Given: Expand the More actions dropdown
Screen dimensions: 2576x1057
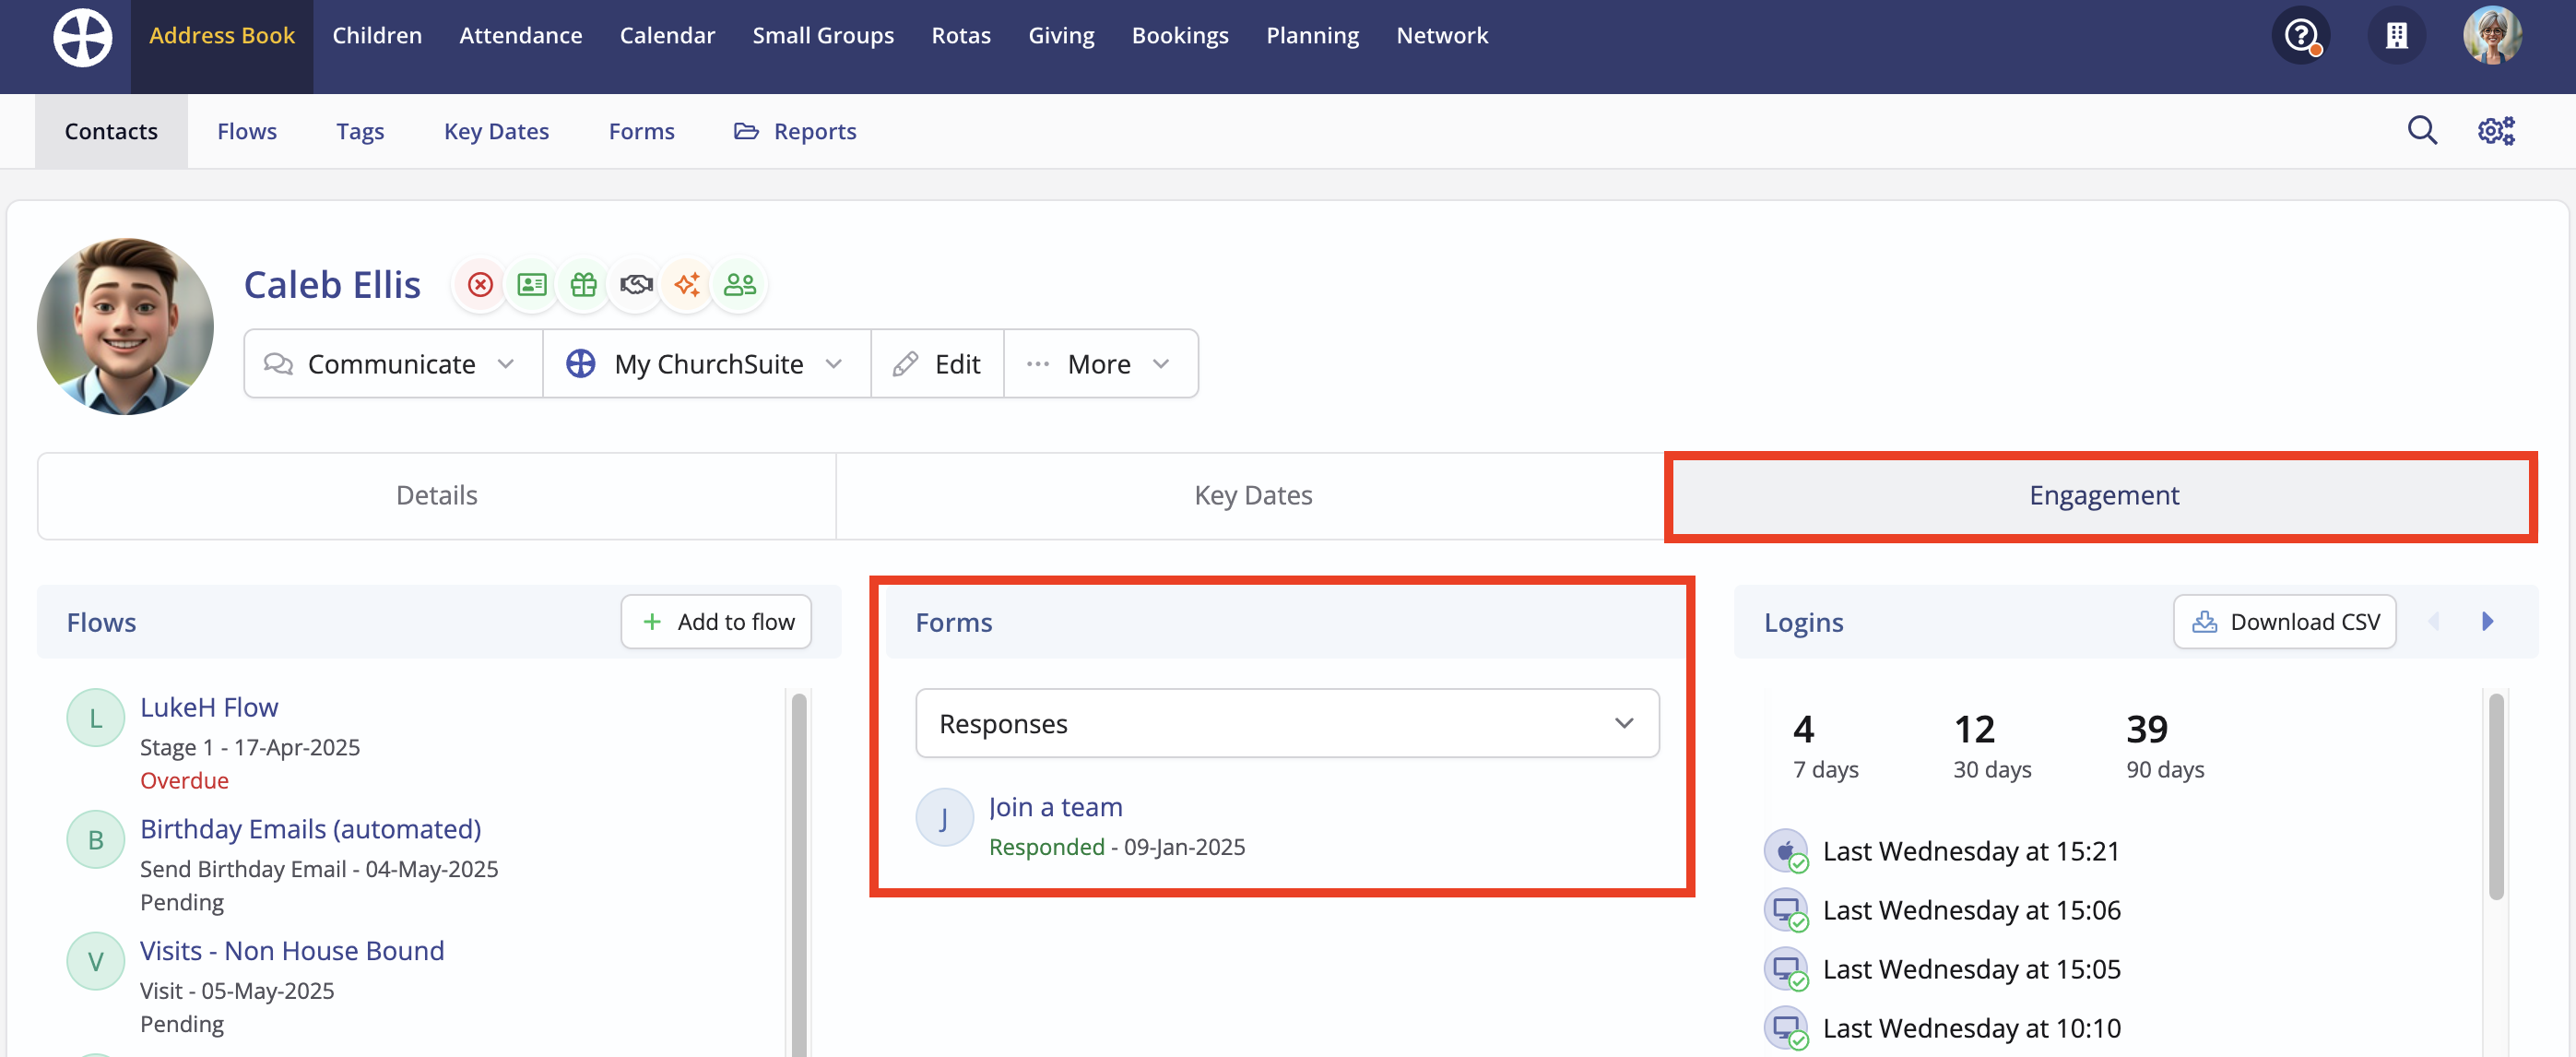Looking at the screenshot, I should coord(1101,364).
